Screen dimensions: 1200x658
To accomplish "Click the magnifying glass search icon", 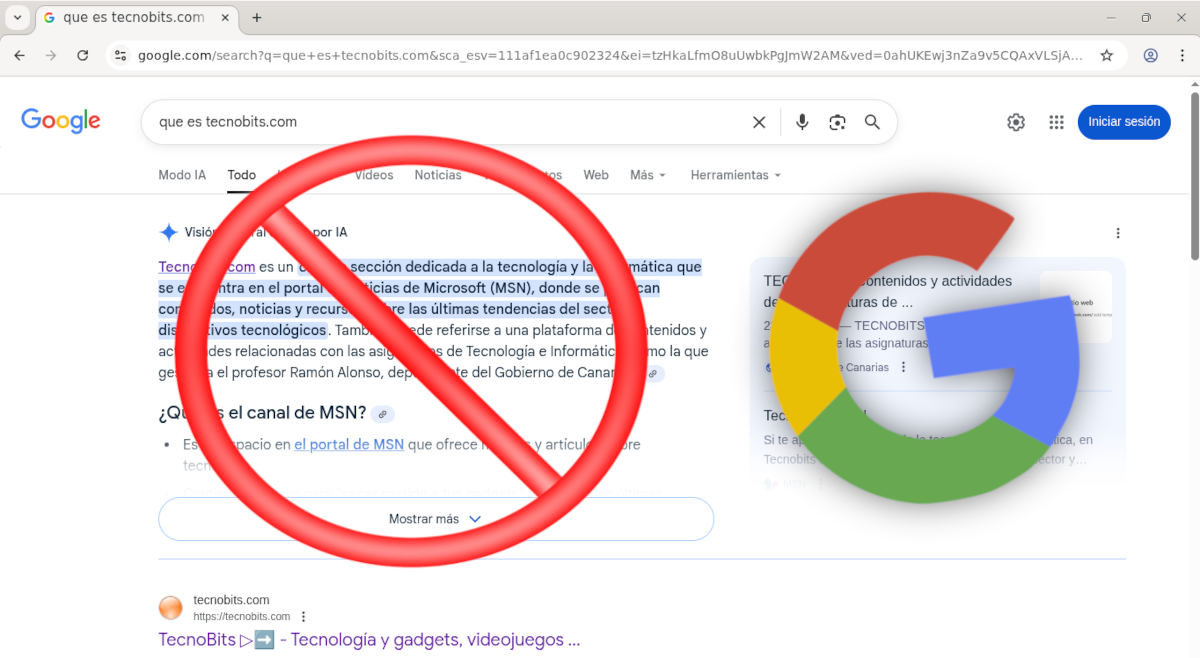I will pyautogui.click(x=872, y=122).
